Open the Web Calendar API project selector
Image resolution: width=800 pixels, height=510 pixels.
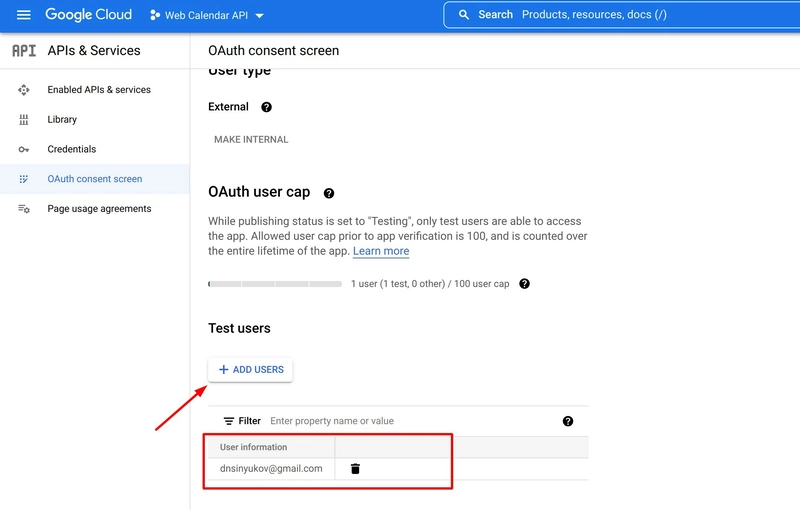coord(207,16)
